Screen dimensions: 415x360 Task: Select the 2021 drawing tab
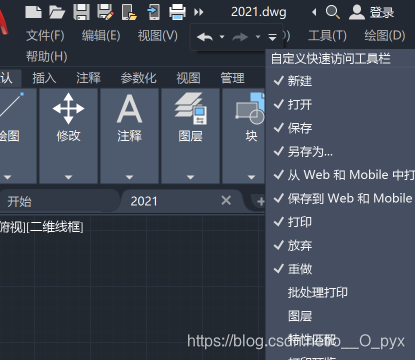click(x=144, y=201)
